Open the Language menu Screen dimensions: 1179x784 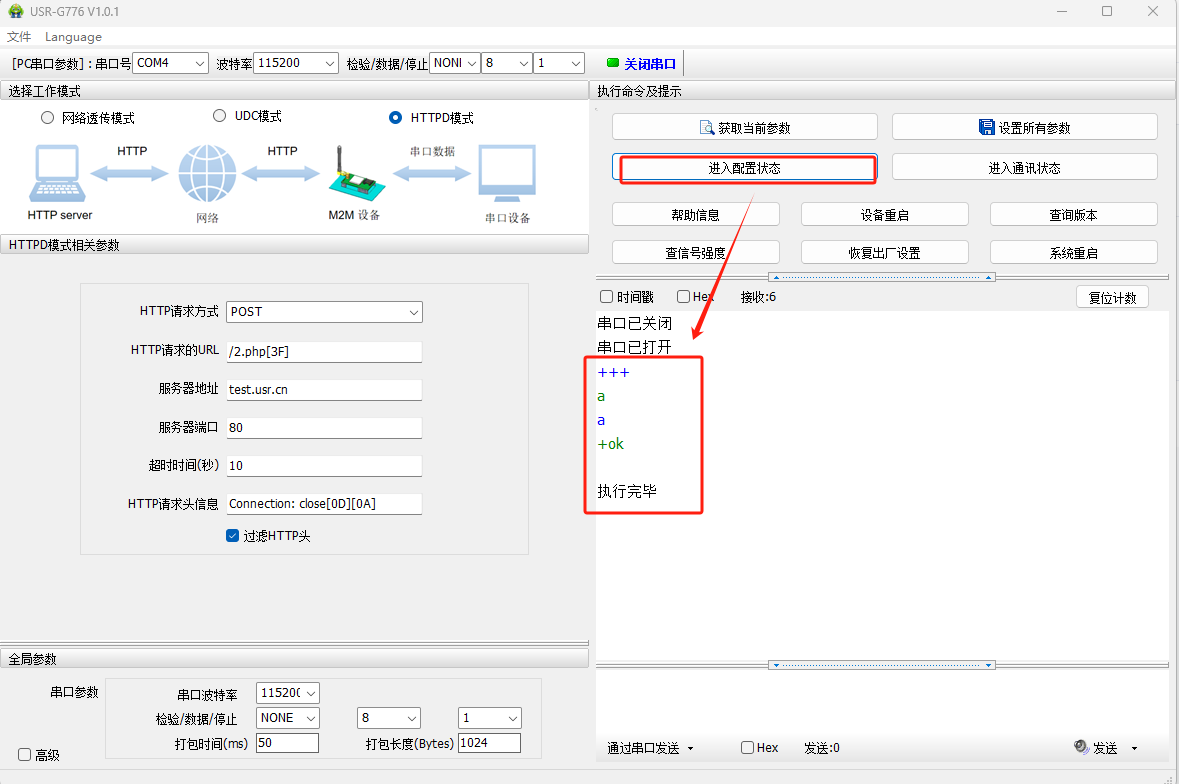(x=73, y=37)
